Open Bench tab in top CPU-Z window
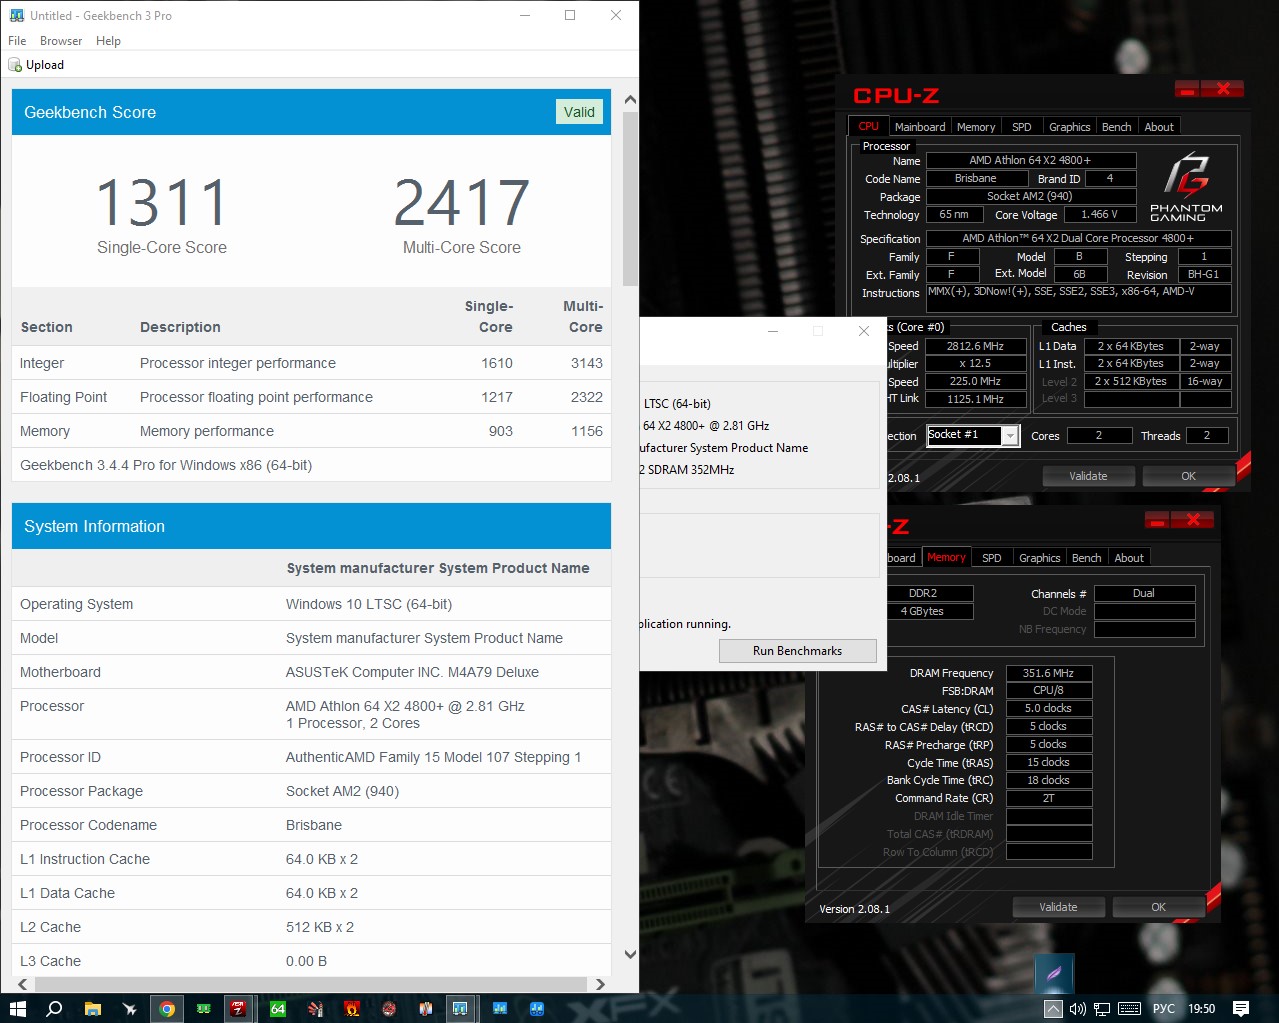Screen dimensions: 1279x1023 [x=1116, y=127]
